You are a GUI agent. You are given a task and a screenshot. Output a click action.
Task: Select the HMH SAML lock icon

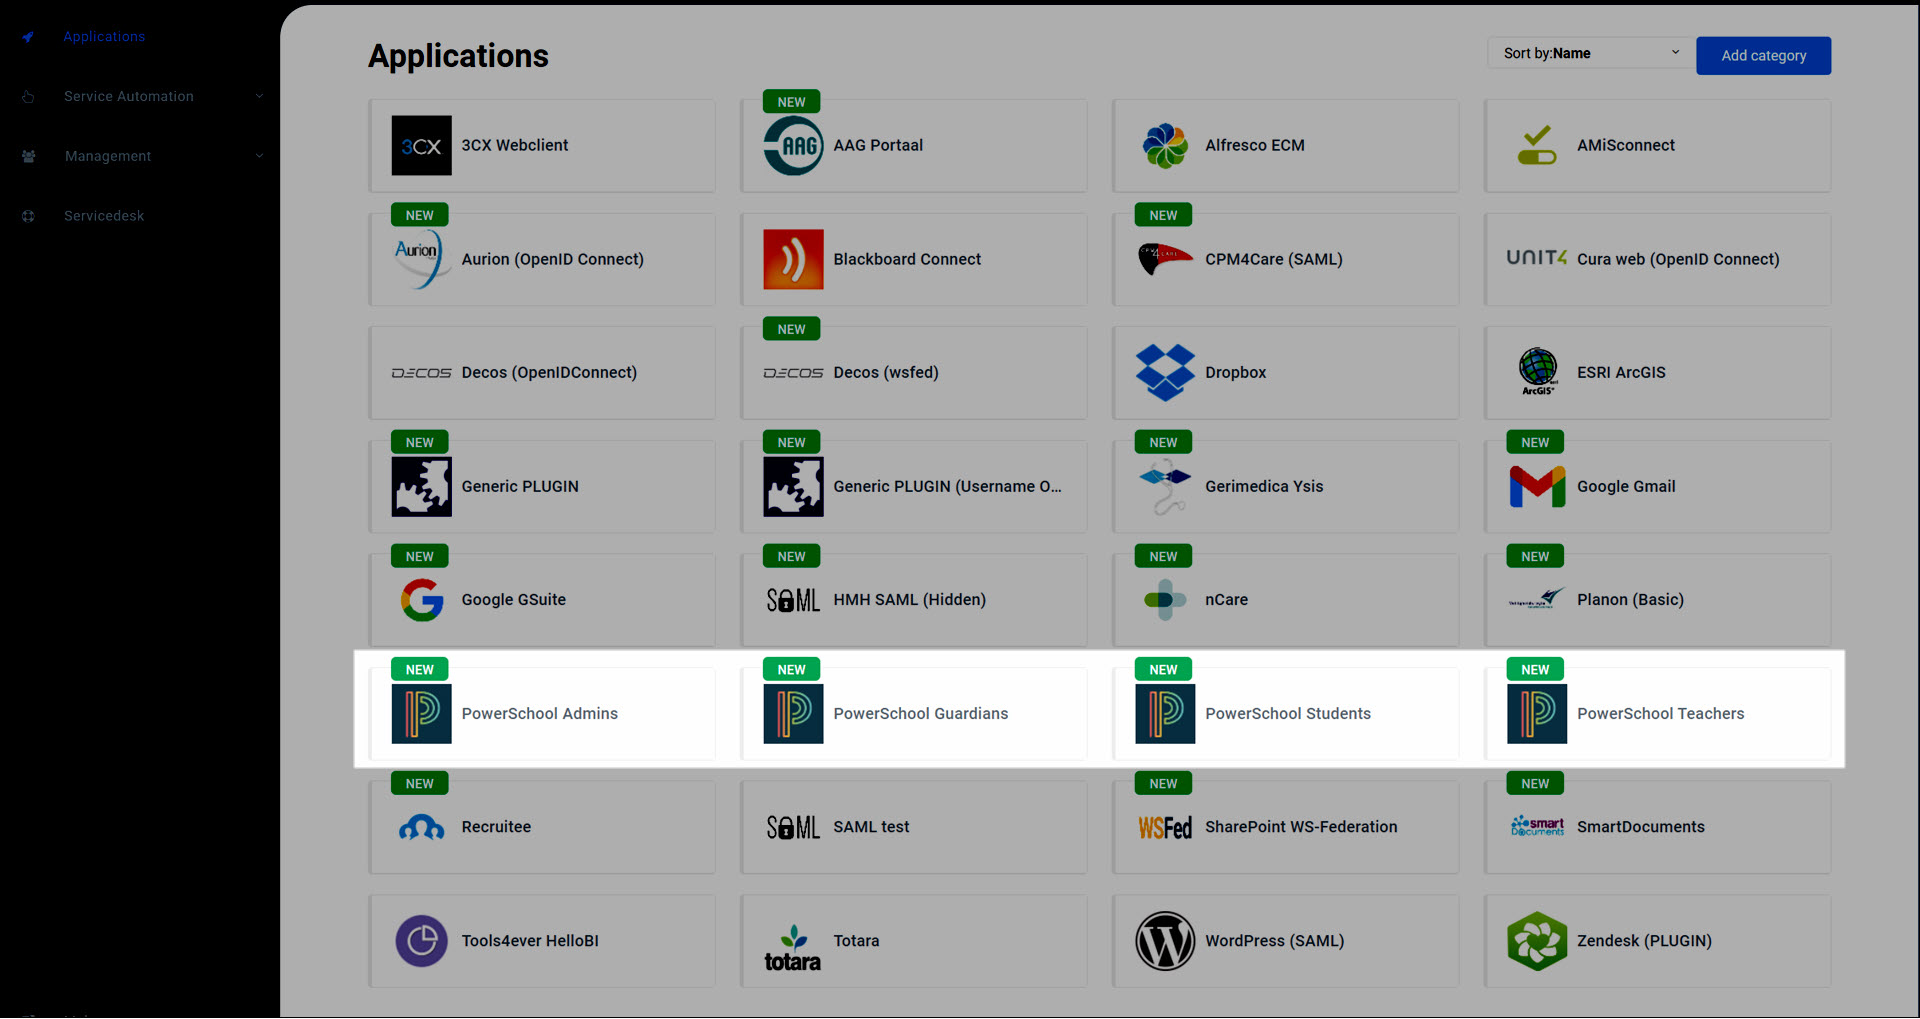point(793,600)
